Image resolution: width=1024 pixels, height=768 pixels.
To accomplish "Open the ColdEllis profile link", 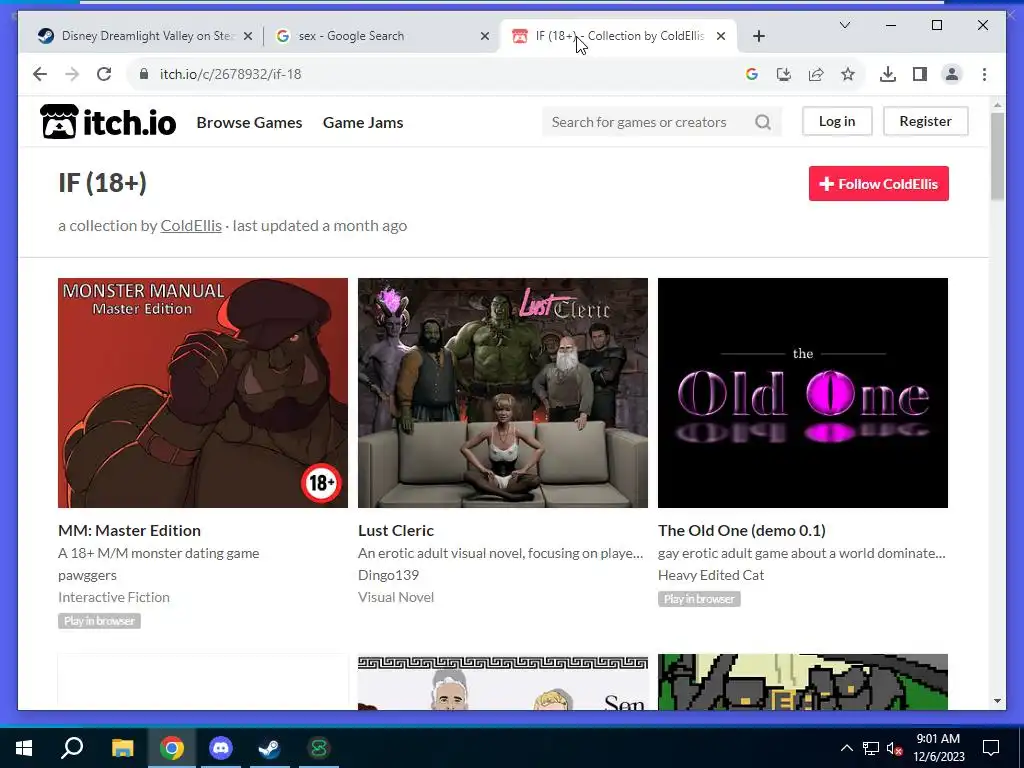I will tap(191, 225).
